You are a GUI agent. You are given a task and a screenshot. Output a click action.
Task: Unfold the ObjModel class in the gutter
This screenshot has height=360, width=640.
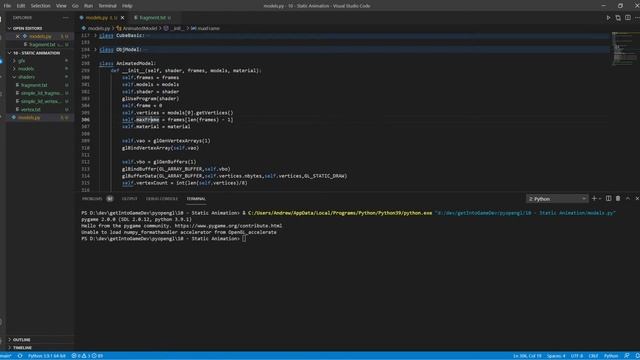click(96, 49)
